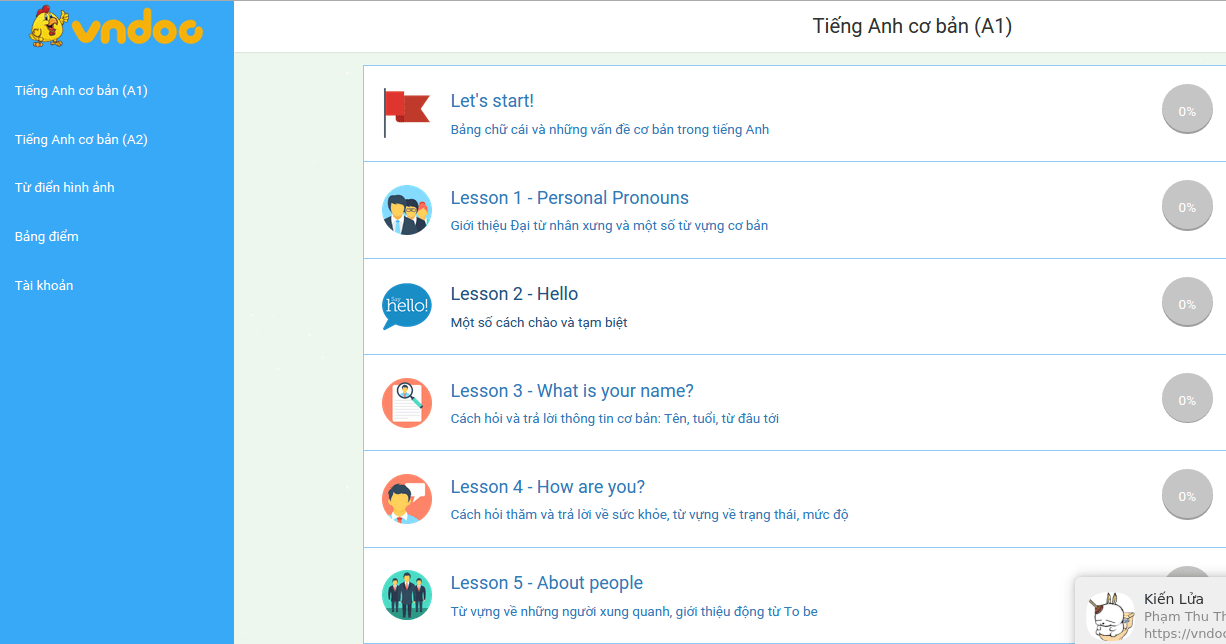Click the hello speech bubble icon
This screenshot has width=1226, height=644.
(x=407, y=306)
